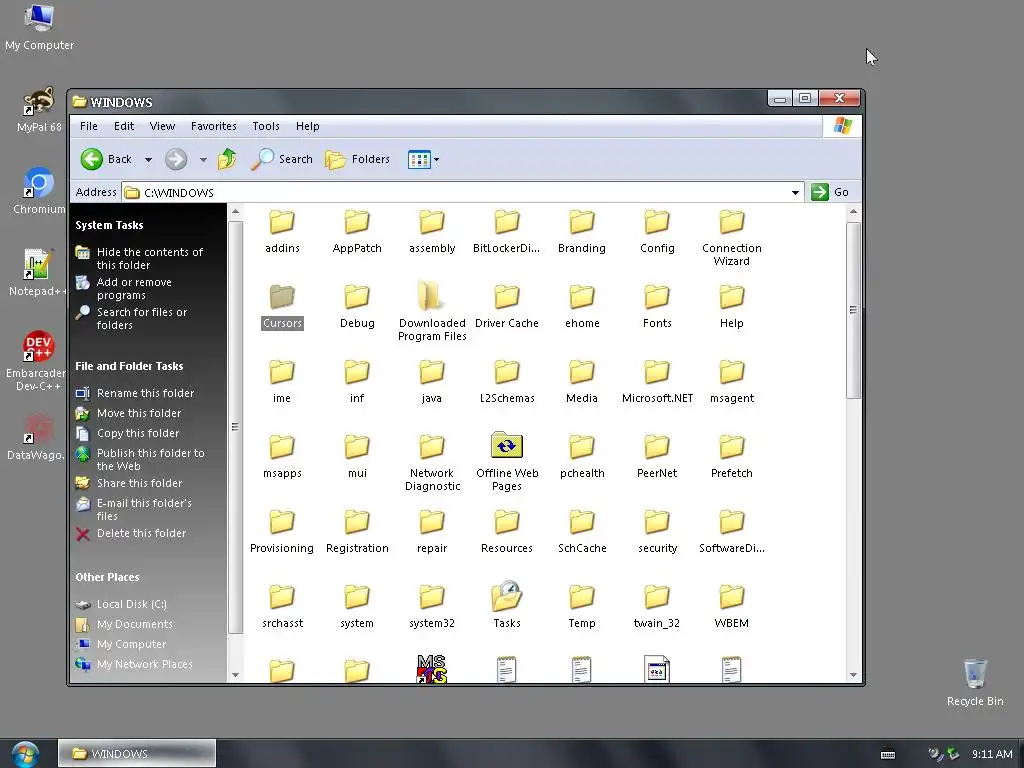Image resolution: width=1024 pixels, height=768 pixels.
Task: Click the file list scroll down arrow
Action: tap(853, 675)
